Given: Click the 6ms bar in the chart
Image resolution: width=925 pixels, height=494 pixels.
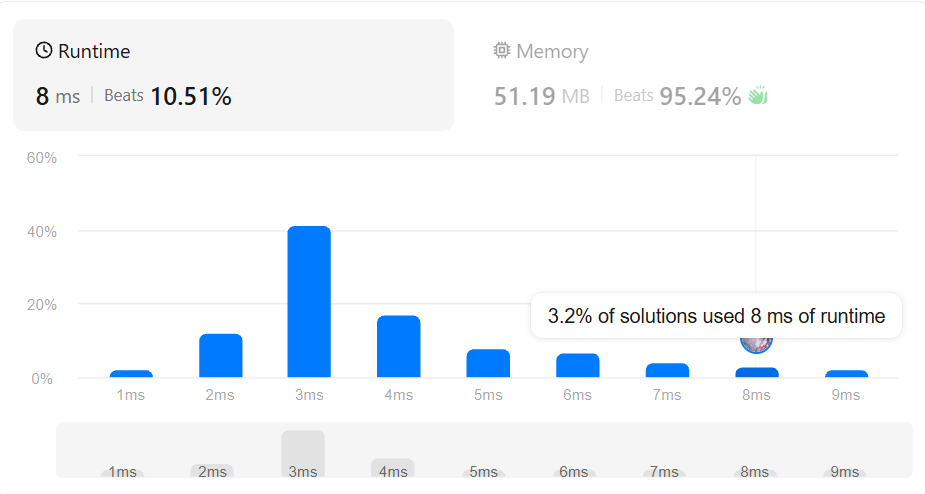Looking at the screenshot, I should [x=578, y=365].
